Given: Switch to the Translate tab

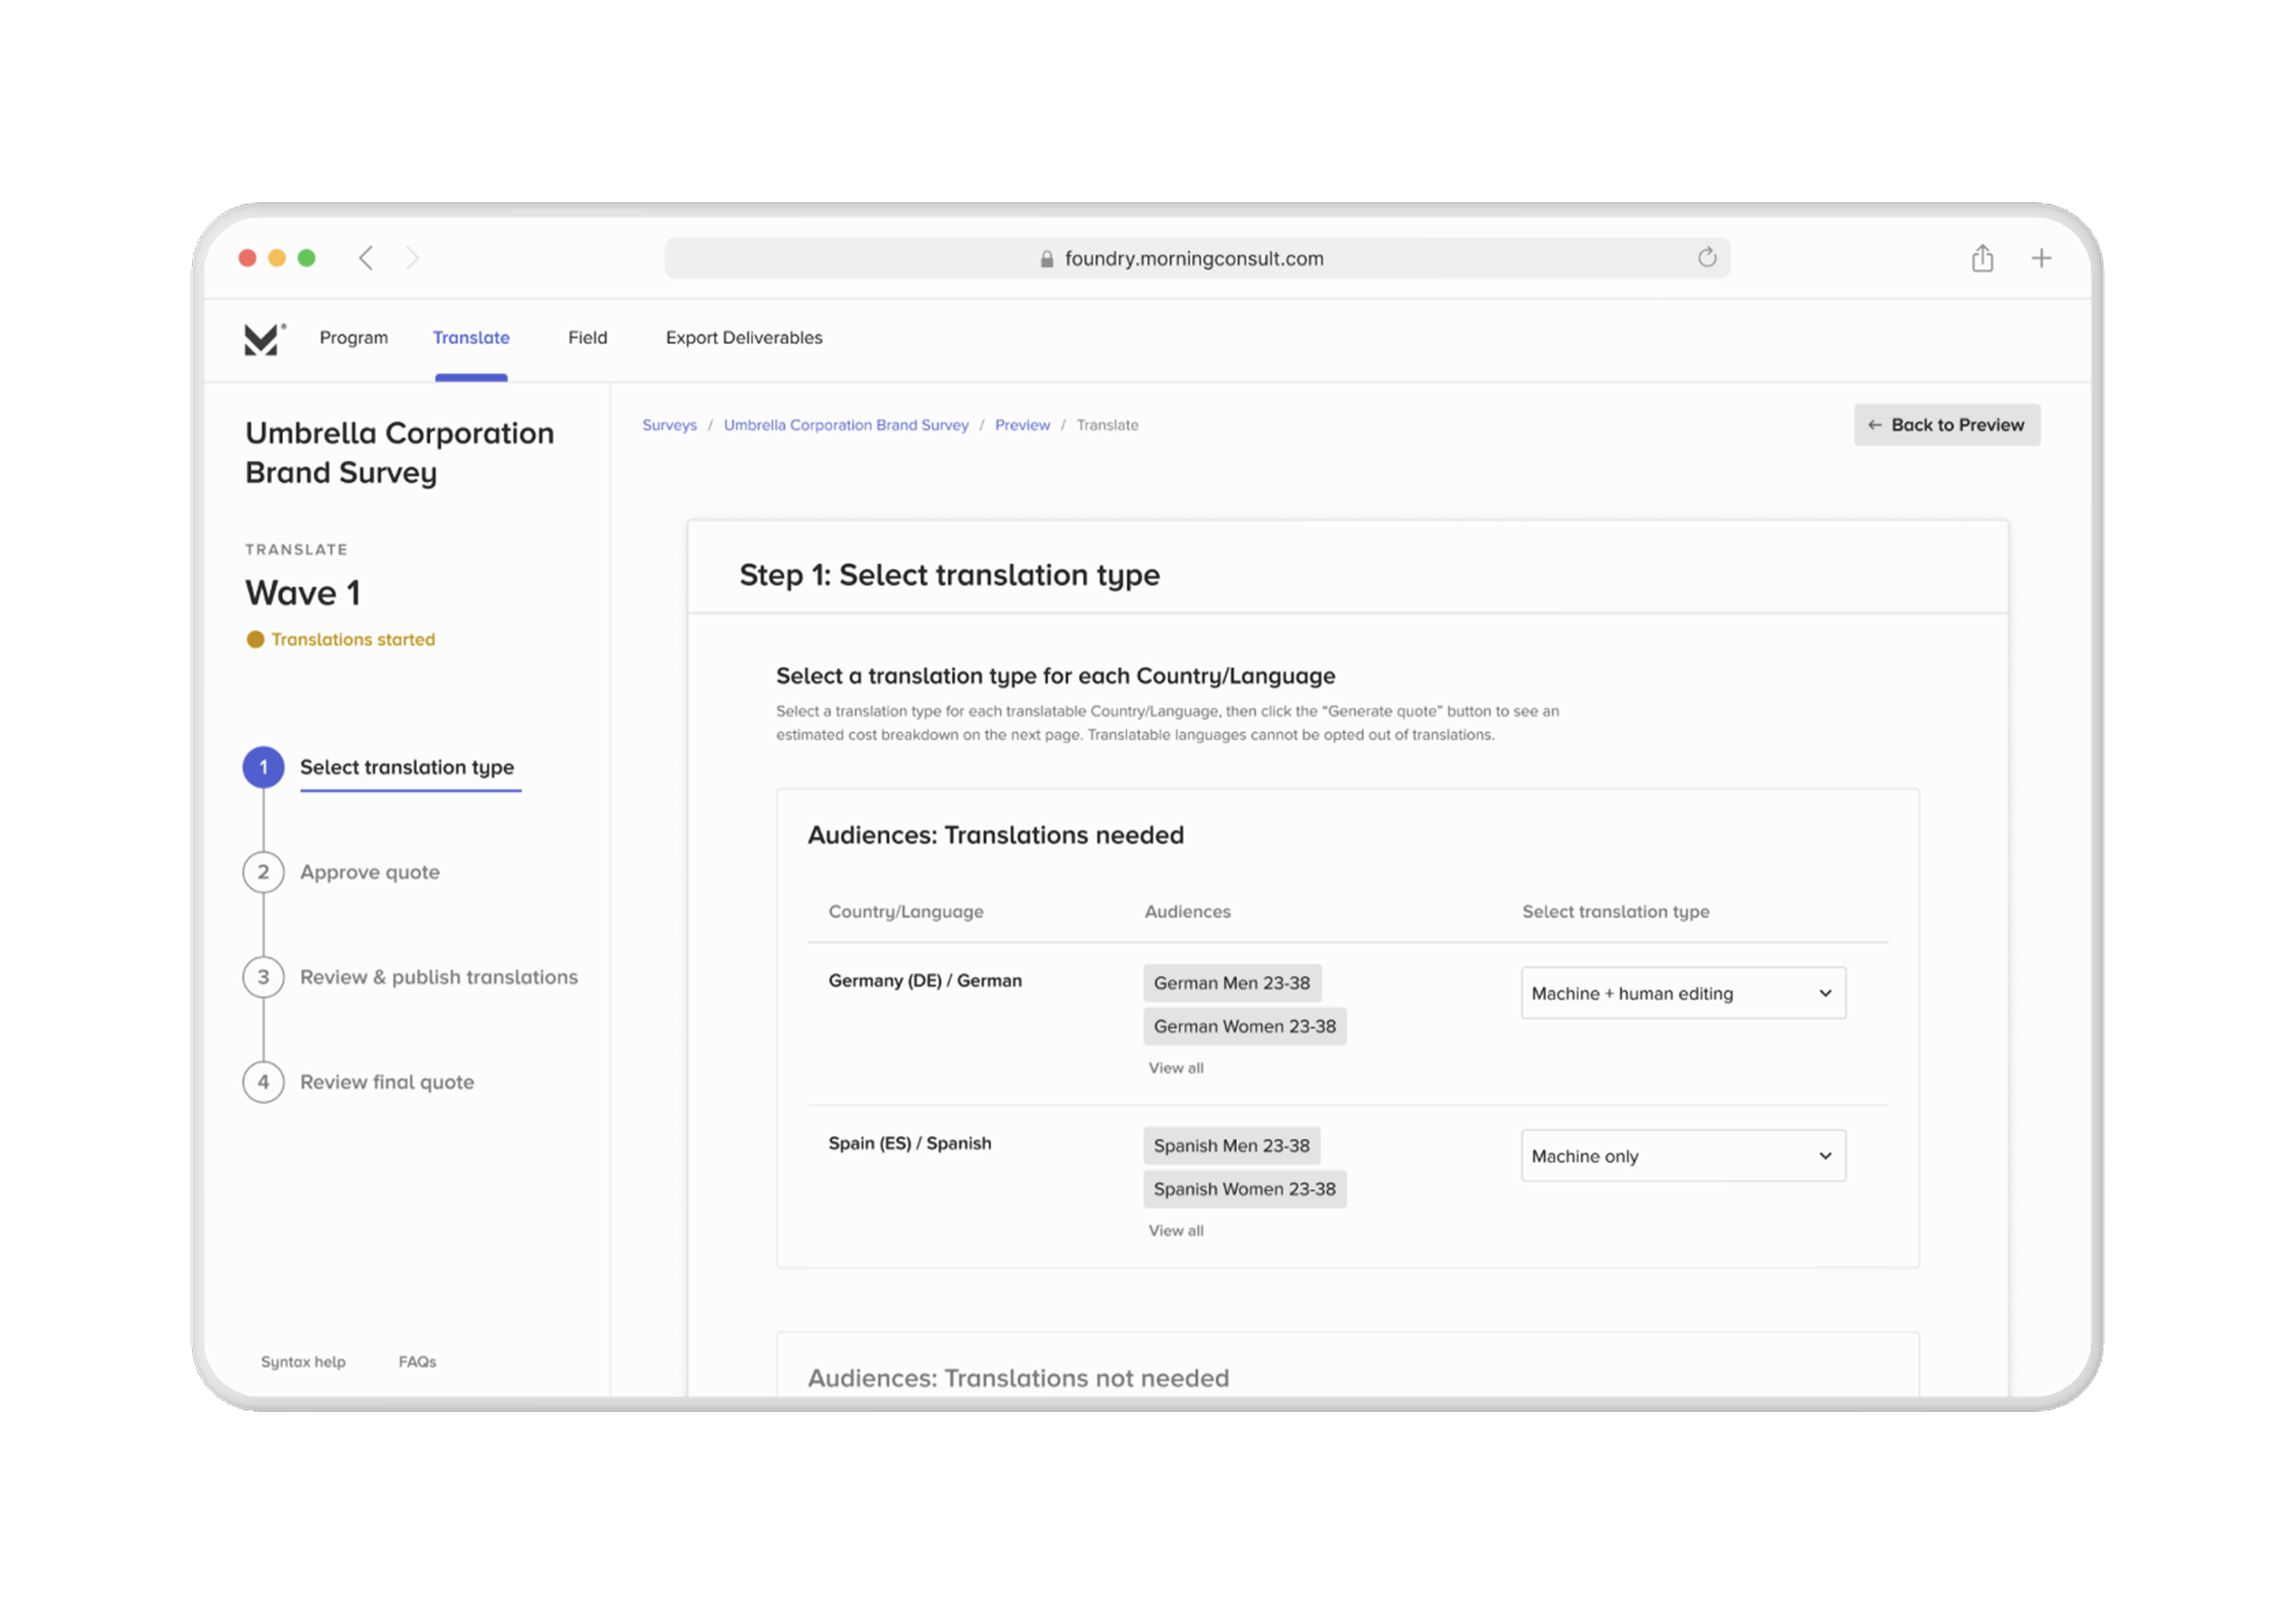Looking at the screenshot, I should [x=471, y=338].
